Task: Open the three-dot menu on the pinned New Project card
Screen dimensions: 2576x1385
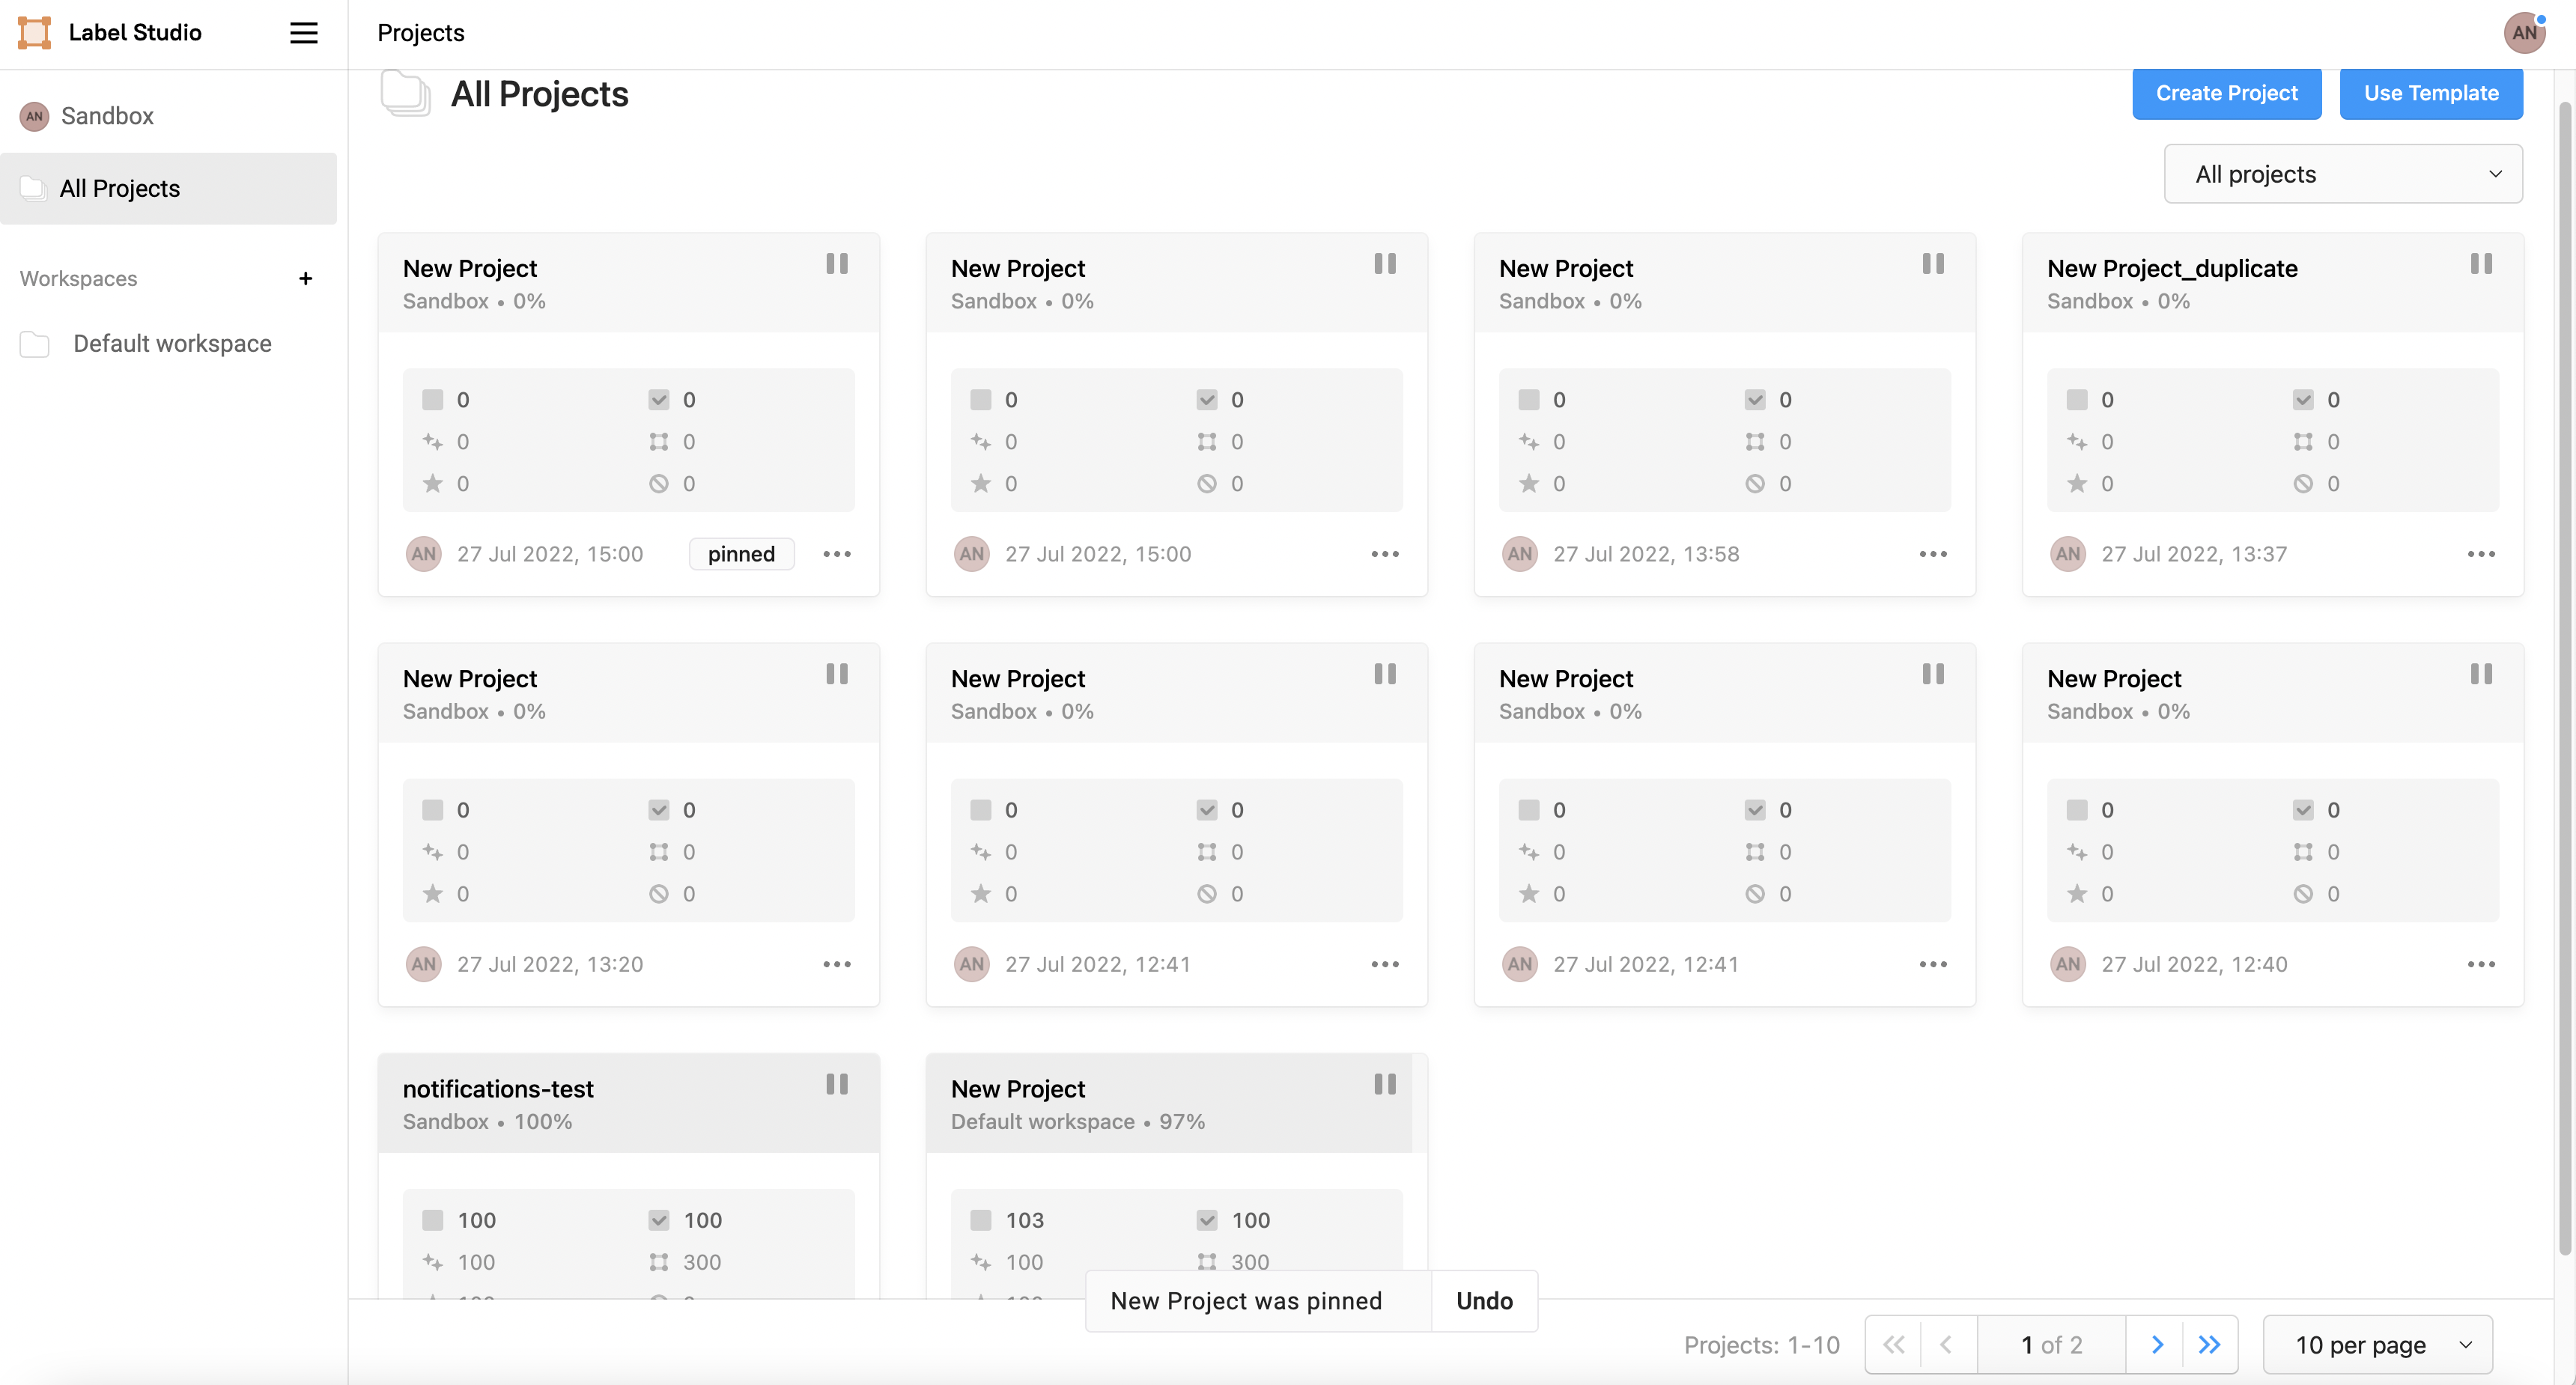Action: point(836,554)
